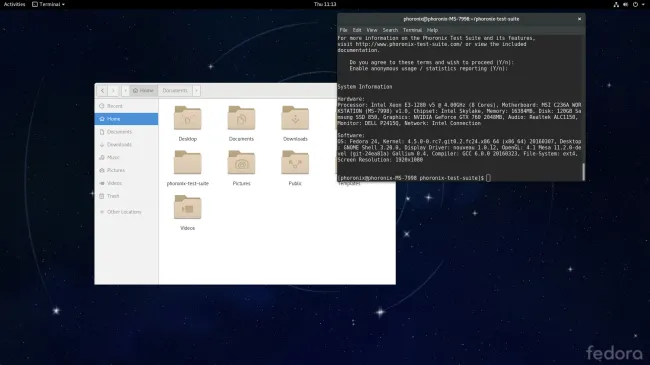
Task: Open the terminal Search menu
Action: (390, 30)
